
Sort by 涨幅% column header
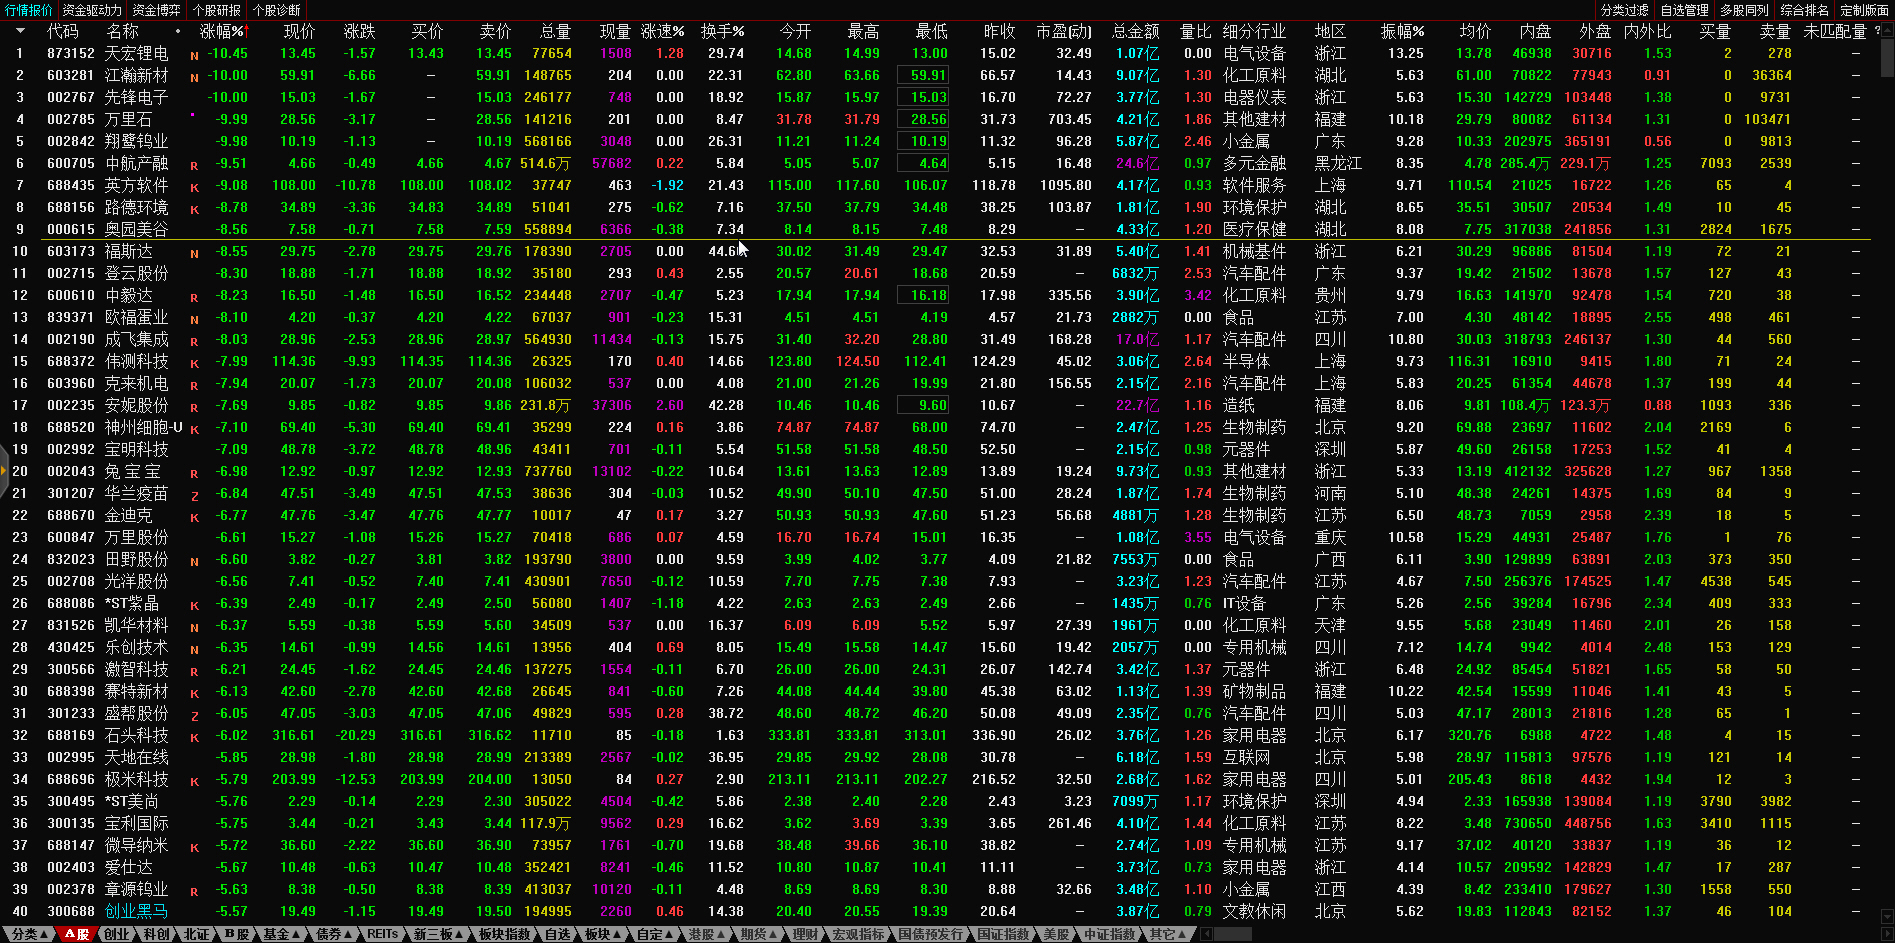pyautogui.click(x=222, y=31)
